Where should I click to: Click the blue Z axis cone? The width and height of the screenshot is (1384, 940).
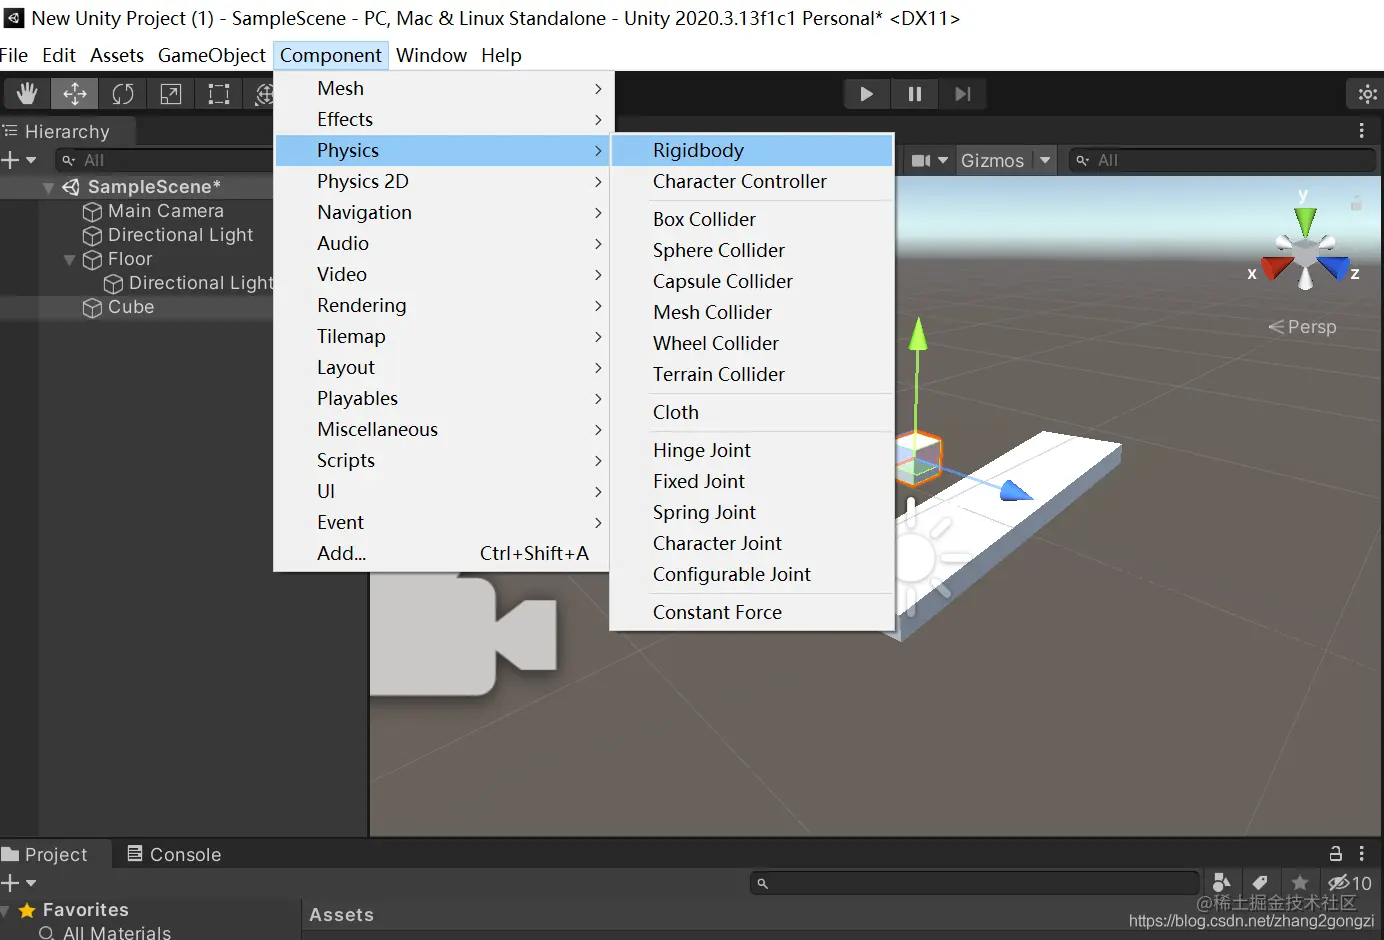point(1333,267)
